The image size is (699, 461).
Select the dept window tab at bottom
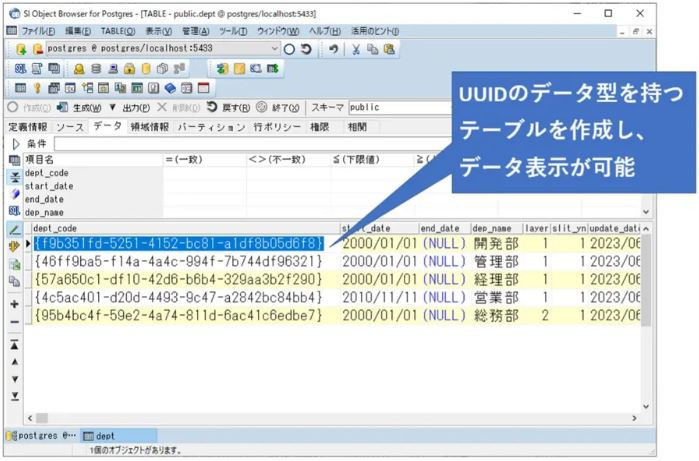119,436
